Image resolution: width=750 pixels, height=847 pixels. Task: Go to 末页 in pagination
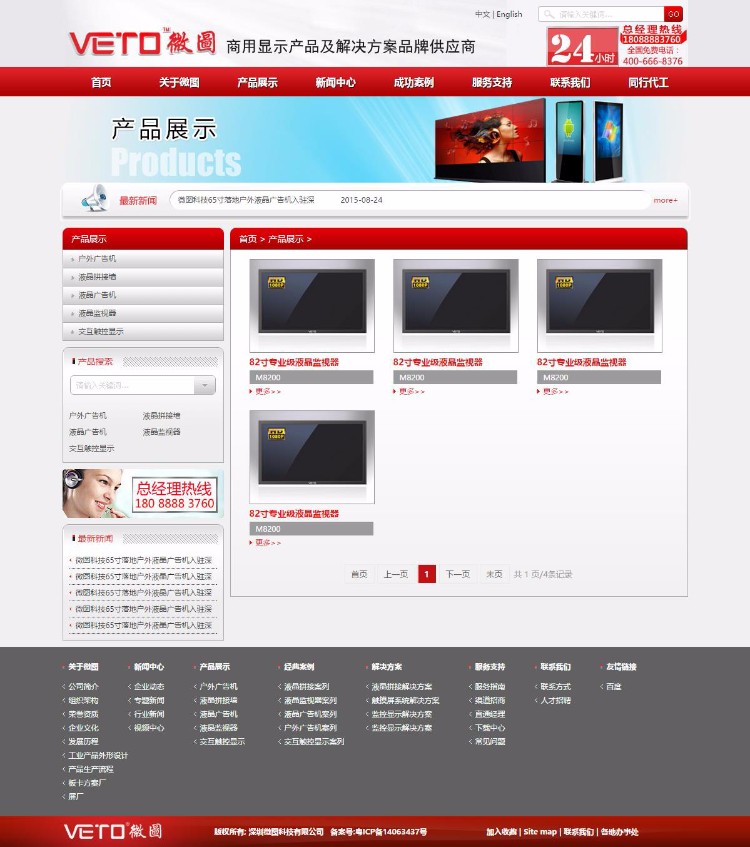[x=494, y=574]
